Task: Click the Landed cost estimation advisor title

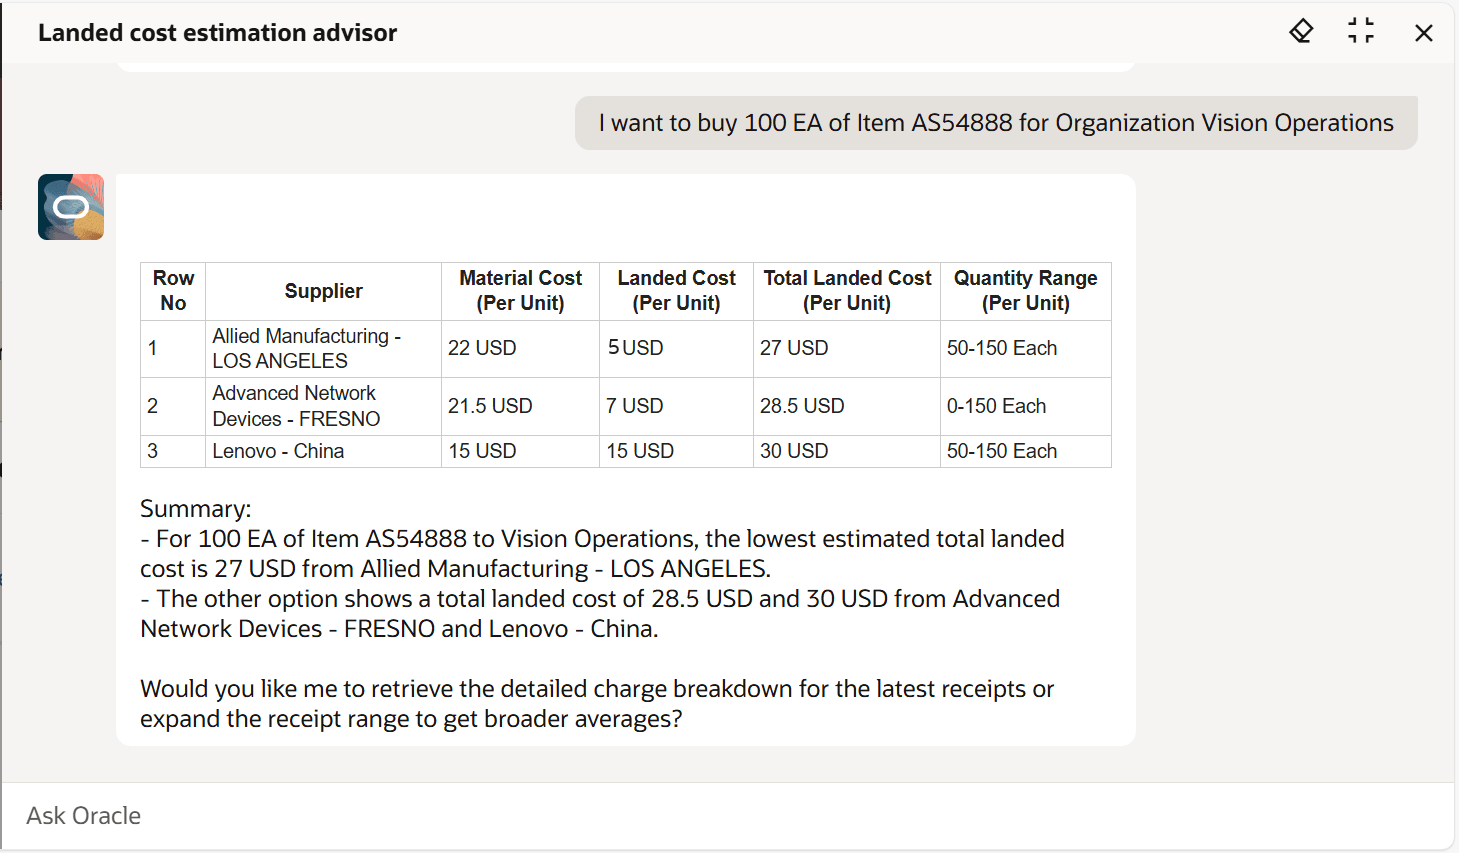Action: point(217,32)
